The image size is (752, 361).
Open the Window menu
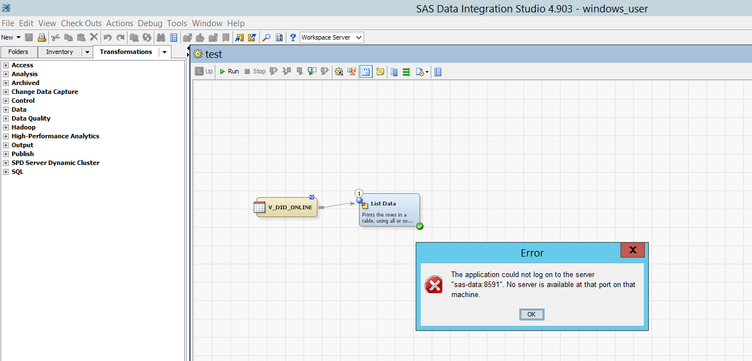point(207,23)
